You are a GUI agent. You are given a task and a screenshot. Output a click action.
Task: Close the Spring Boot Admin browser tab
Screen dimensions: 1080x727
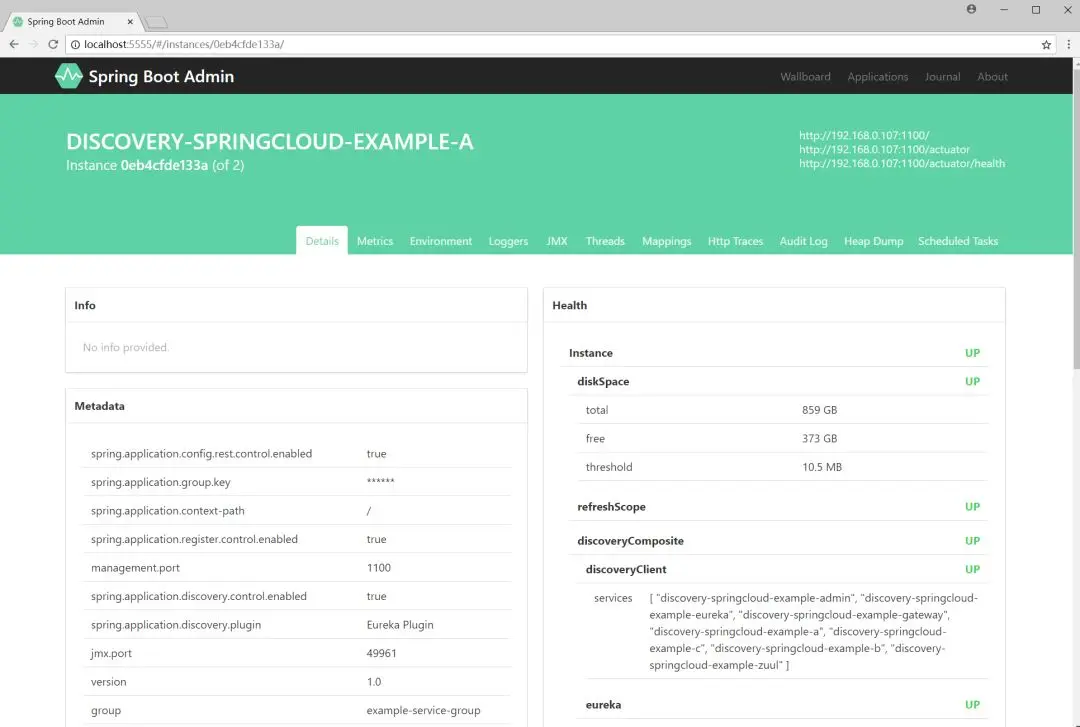pyautogui.click(x=130, y=21)
